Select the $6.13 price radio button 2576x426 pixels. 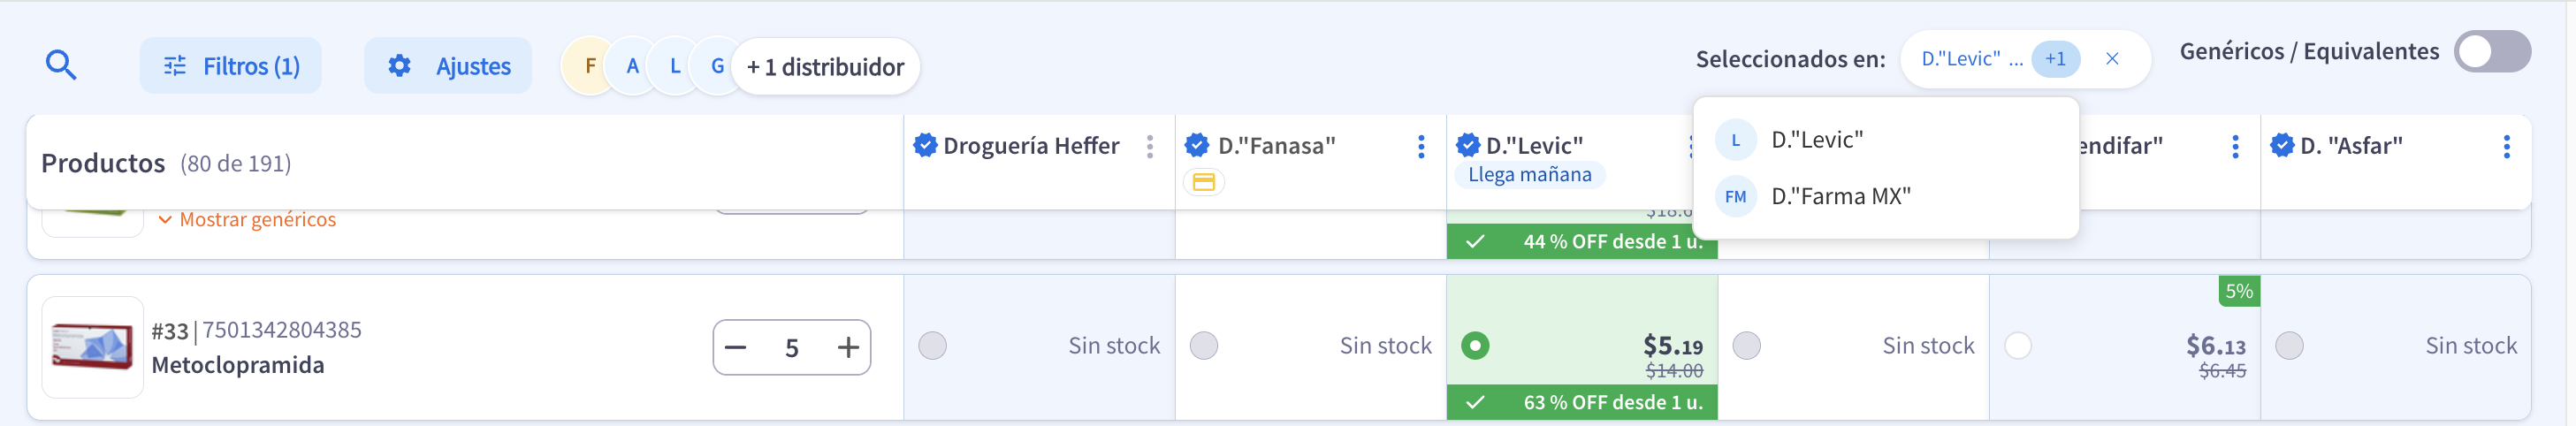2018,346
